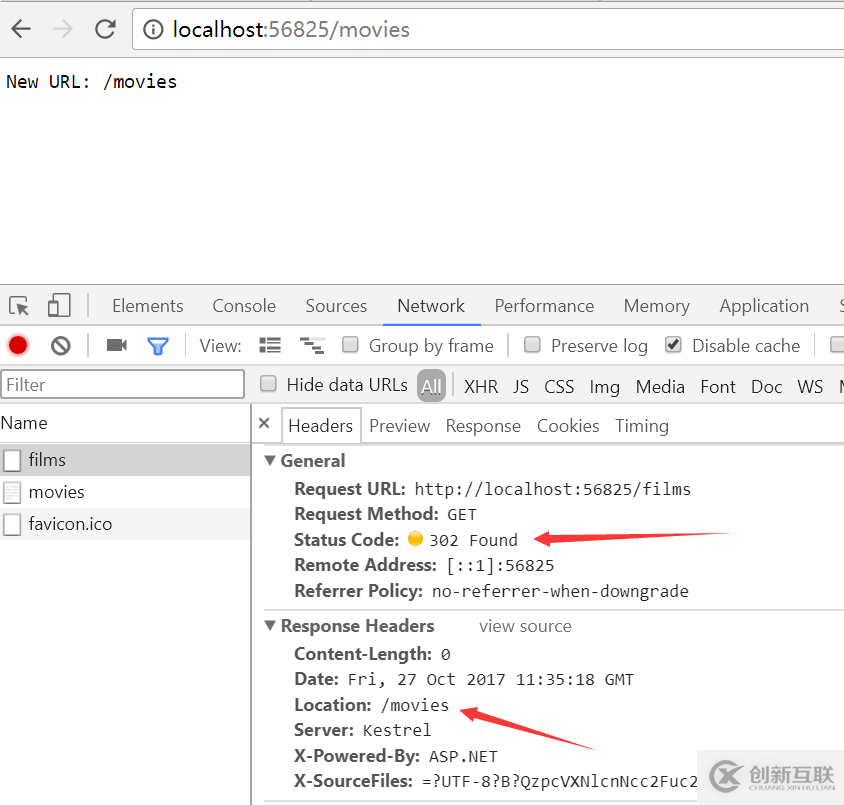Click the Location value /movies
This screenshot has width=844, height=805.
[x=415, y=705]
